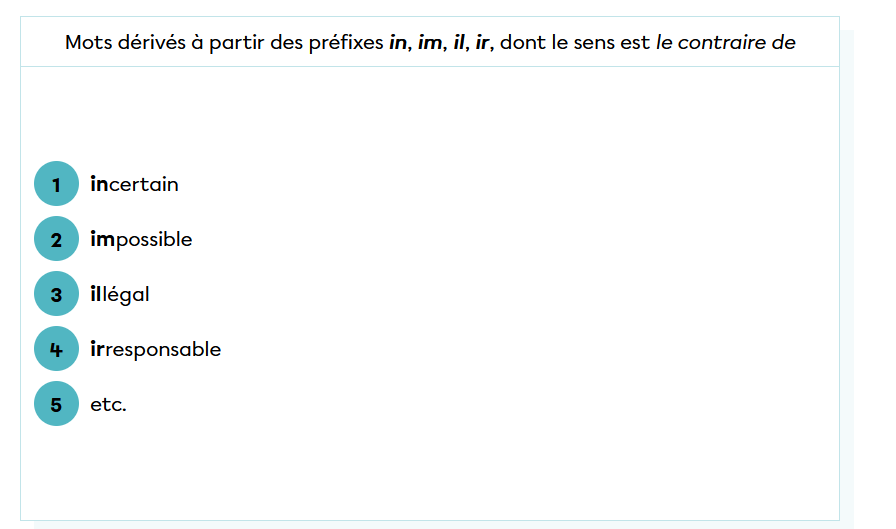The height and width of the screenshot is (529, 896).
Task: Click the number 1 circle badge
Action: click(56, 184)
